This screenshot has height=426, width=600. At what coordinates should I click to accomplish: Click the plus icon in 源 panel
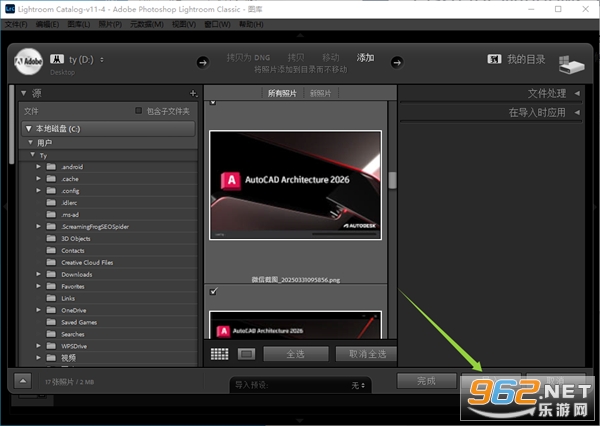(193, 93)
